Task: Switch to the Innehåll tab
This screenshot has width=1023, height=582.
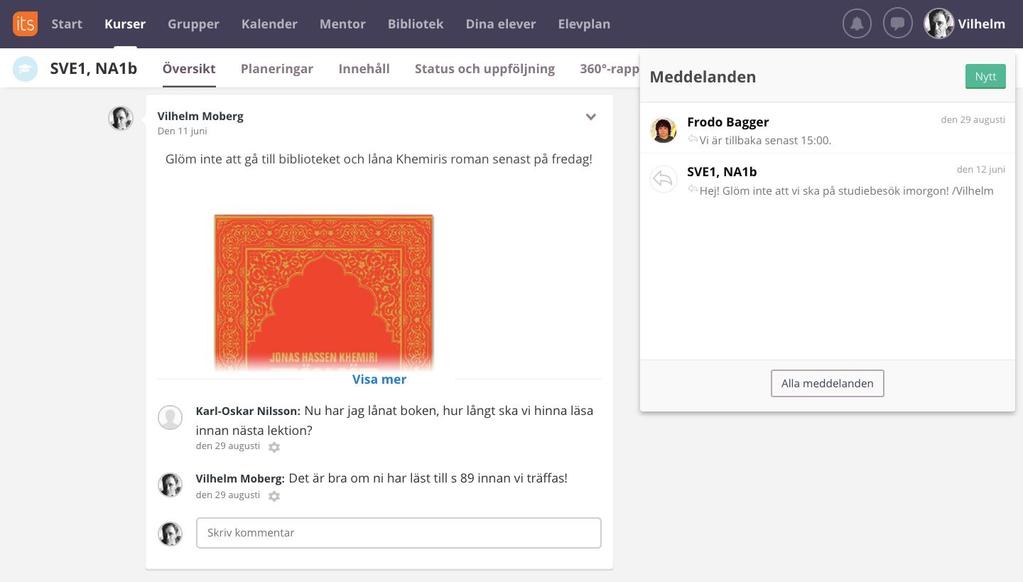Action: point(364,69)
